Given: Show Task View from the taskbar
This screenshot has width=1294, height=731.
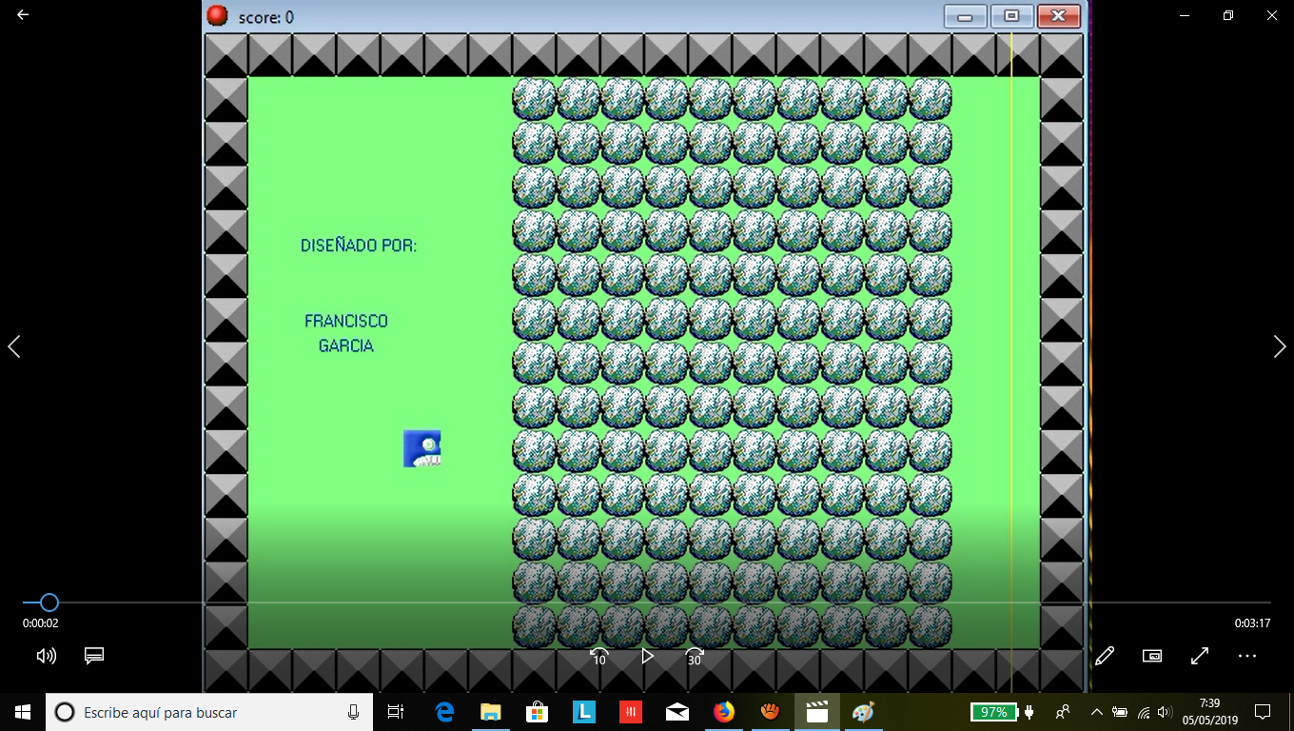Looking at the screenshot, I should coord(395,712).
